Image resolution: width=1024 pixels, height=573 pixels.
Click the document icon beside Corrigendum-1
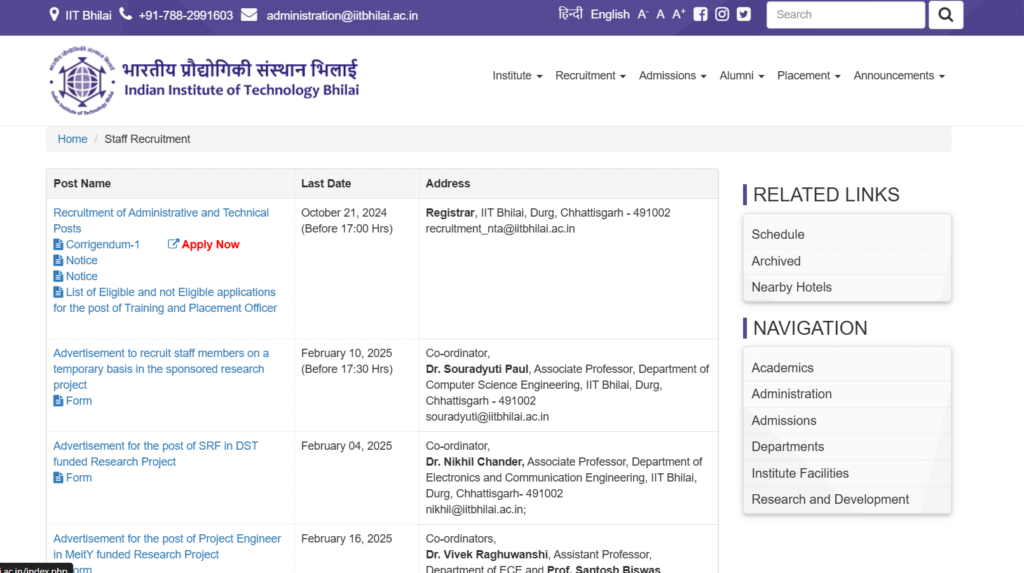tap(58, 244)
